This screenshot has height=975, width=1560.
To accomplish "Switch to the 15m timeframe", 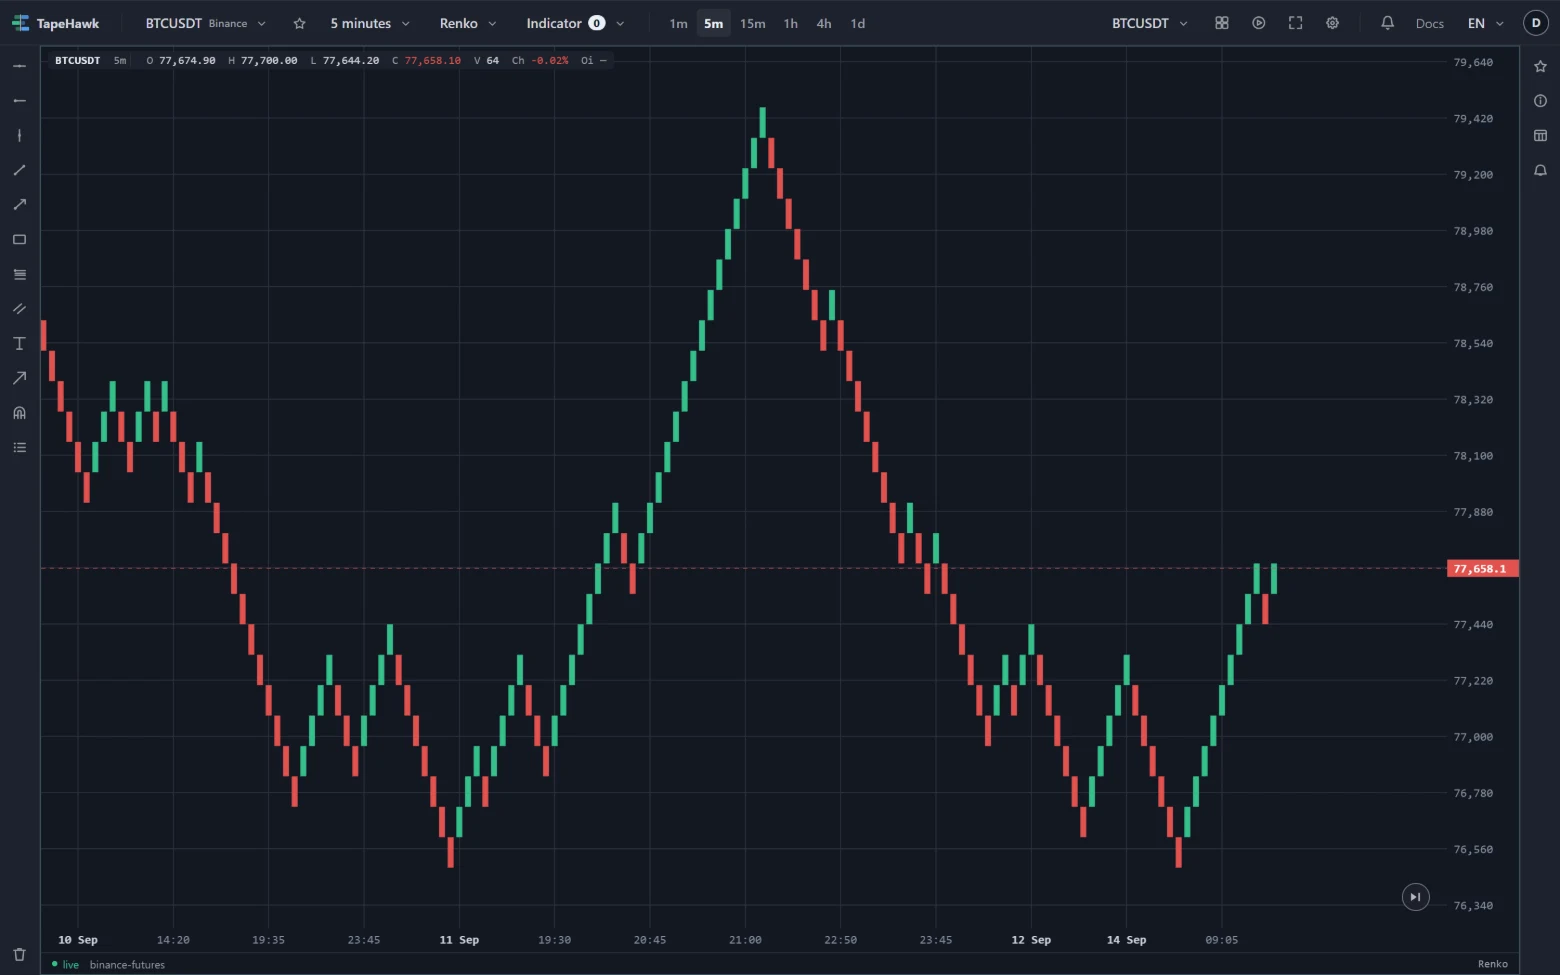I will pos(752,23).
